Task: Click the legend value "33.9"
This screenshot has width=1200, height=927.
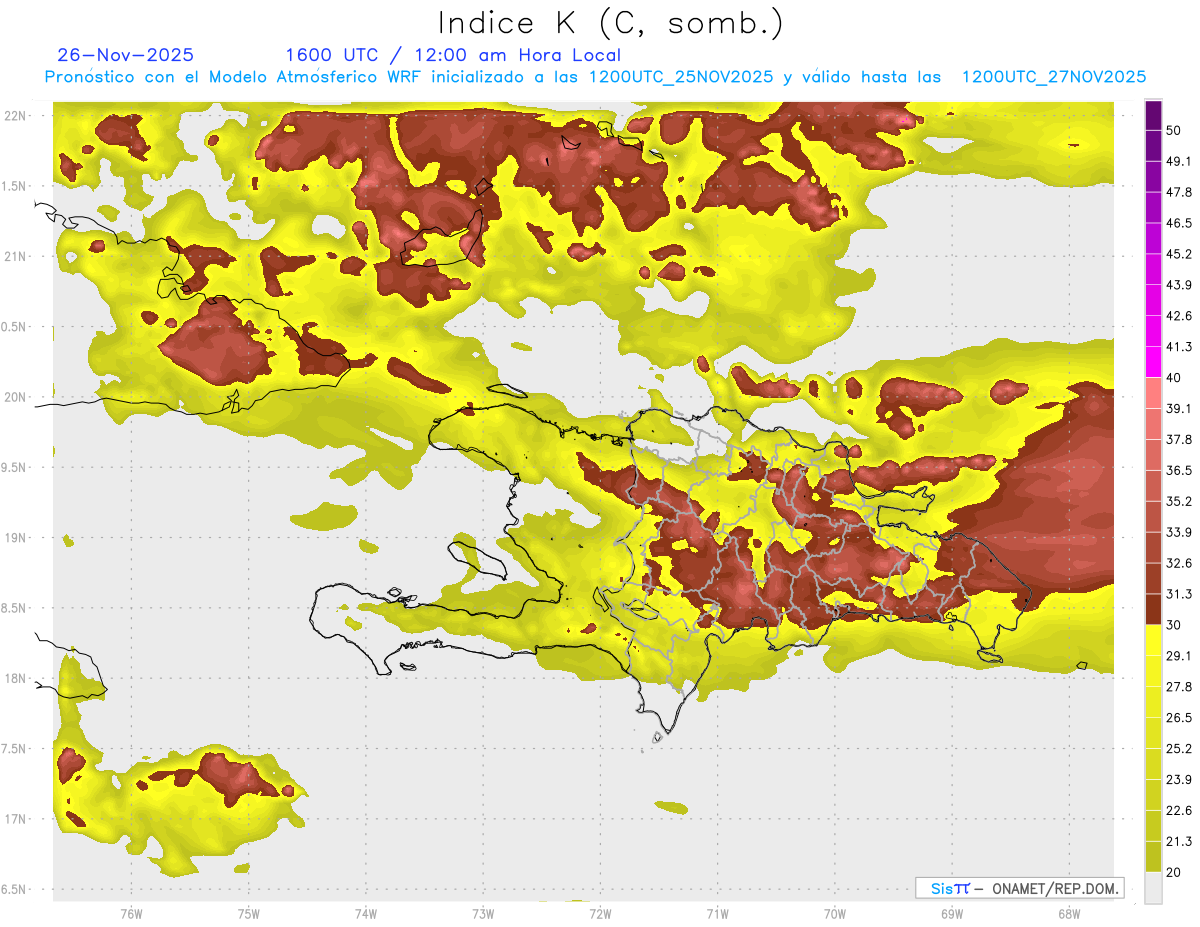Action: pos(1179,532)
